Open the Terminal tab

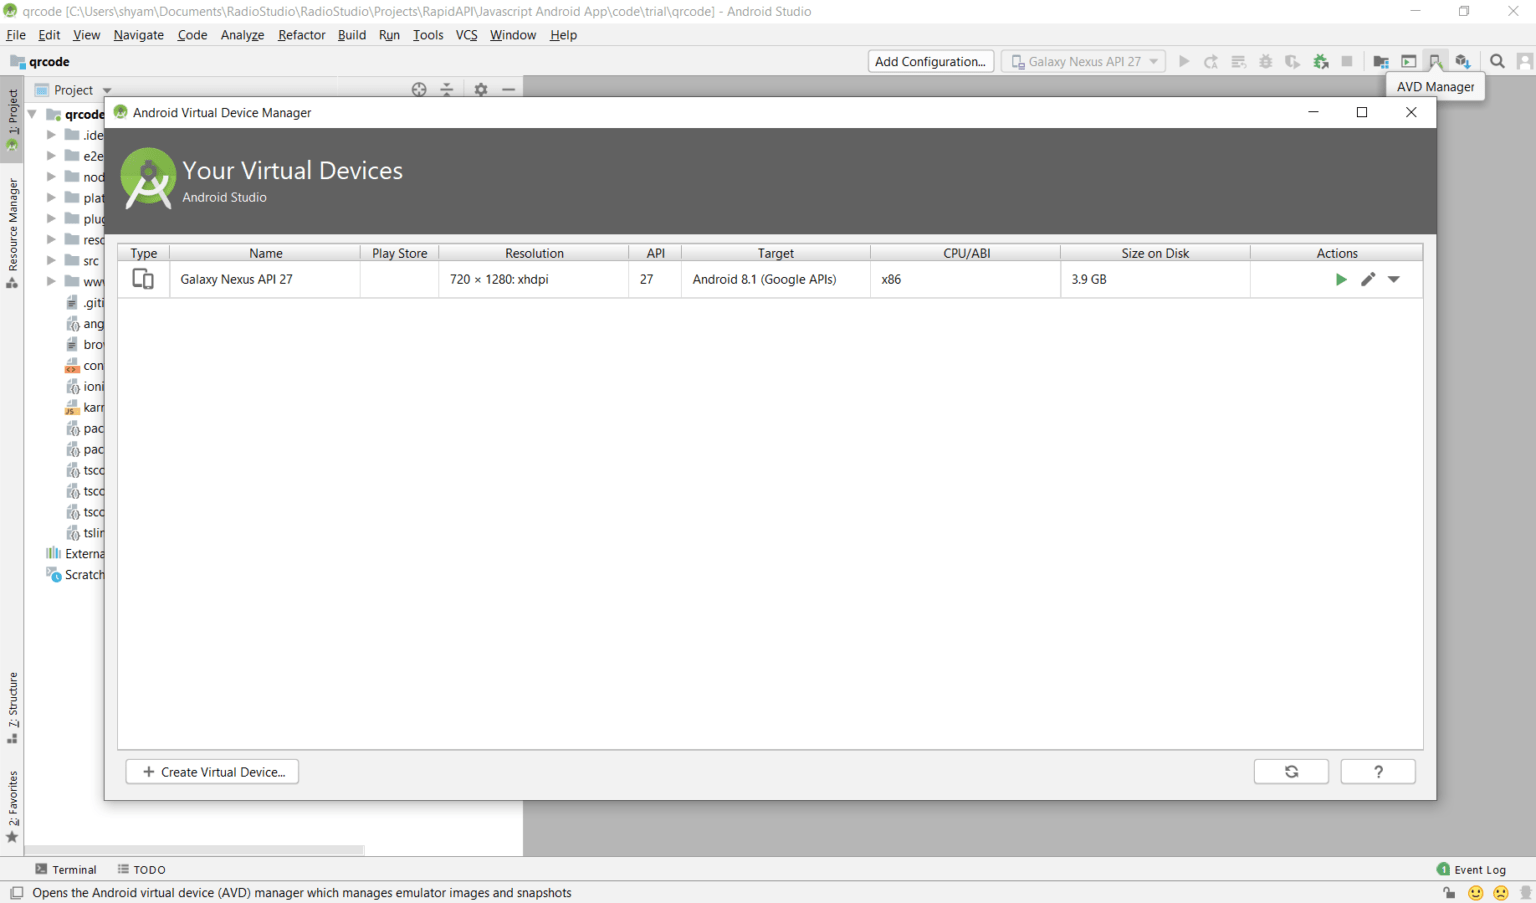pyautogui.click(x=66, y=870)
